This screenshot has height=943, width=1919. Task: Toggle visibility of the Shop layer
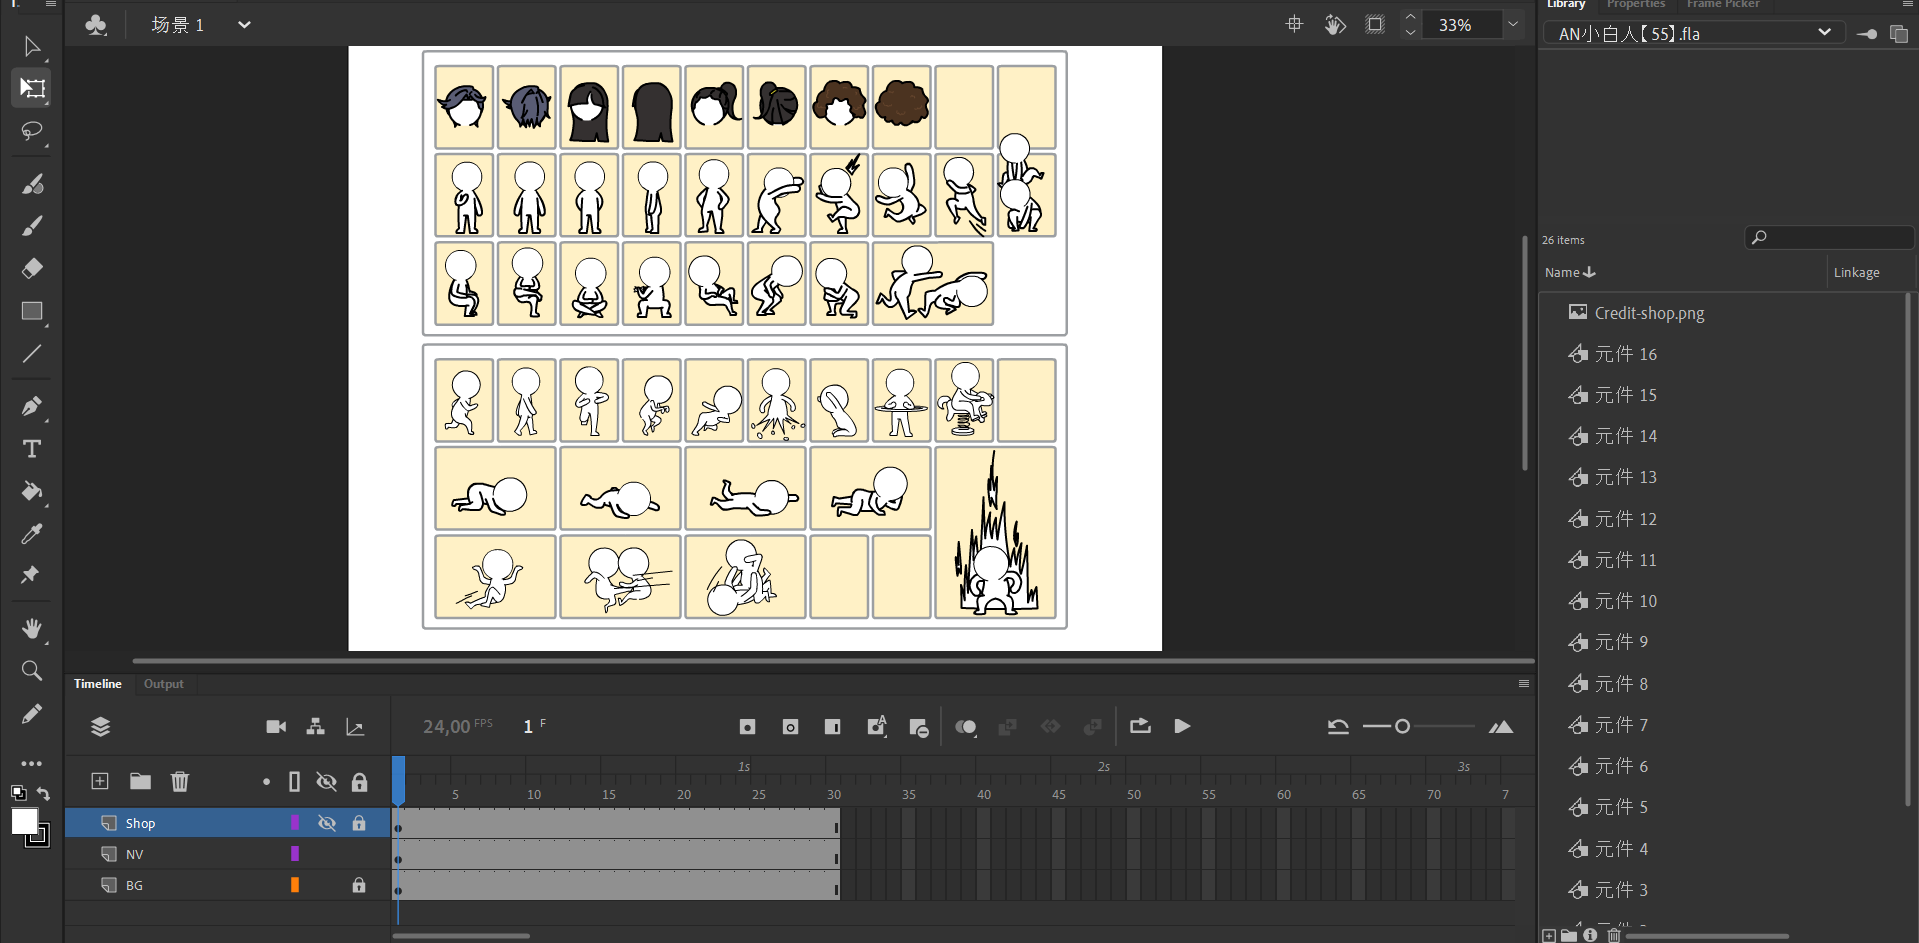tap(327, 823)
